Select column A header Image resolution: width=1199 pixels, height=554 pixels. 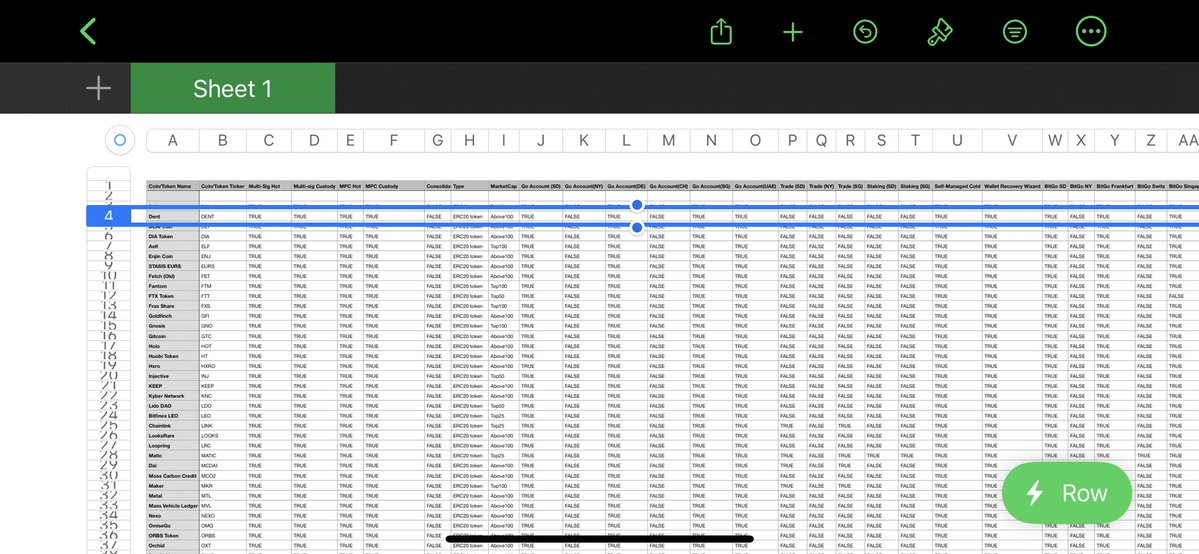coord(173,140)
